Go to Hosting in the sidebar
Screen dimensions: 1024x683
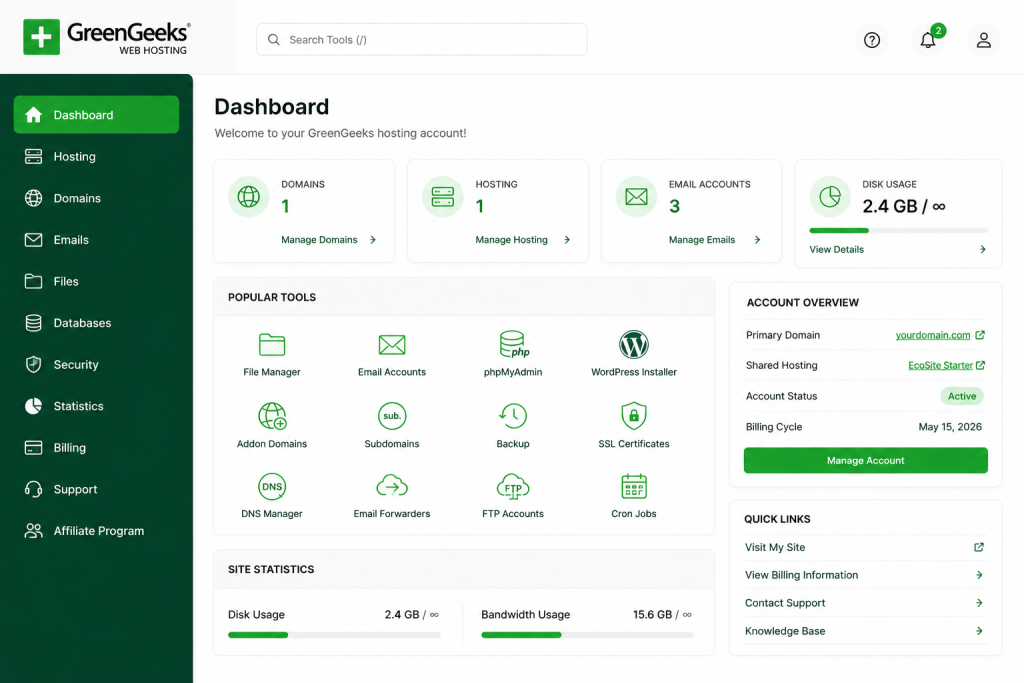(x=97, y=157)
